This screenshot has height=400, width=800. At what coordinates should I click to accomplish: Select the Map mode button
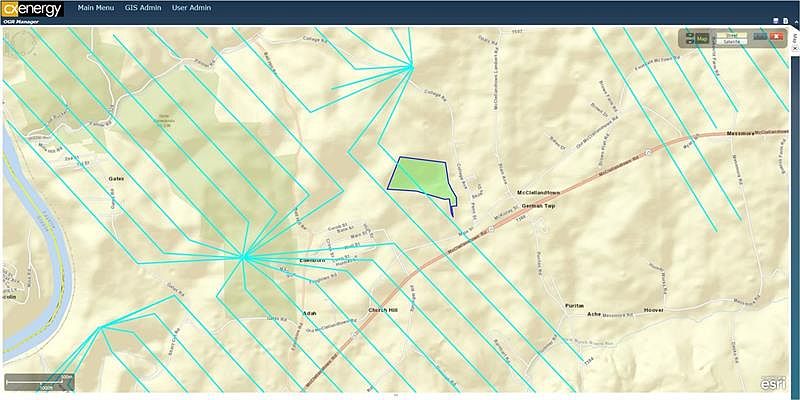[x=702, y=38]
